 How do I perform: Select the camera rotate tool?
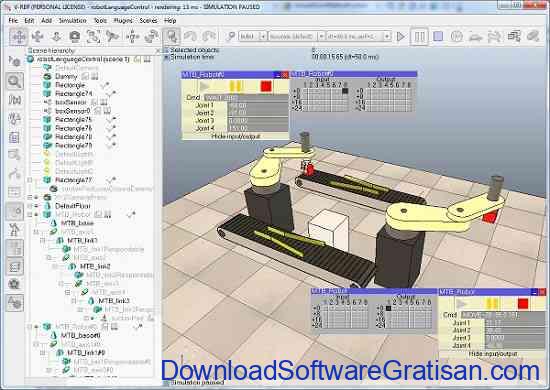click(38, 36)
